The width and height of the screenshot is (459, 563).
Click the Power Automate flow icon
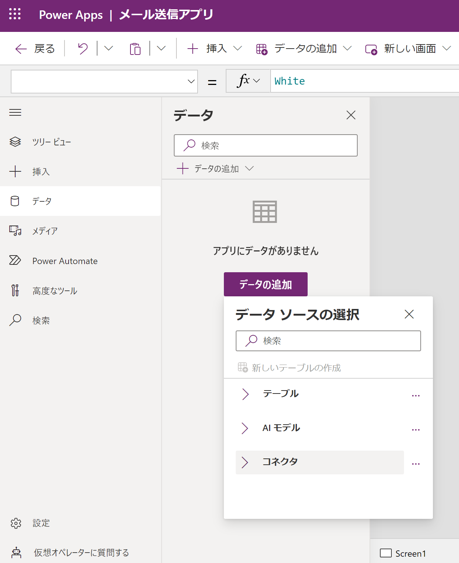click(15, 260)
